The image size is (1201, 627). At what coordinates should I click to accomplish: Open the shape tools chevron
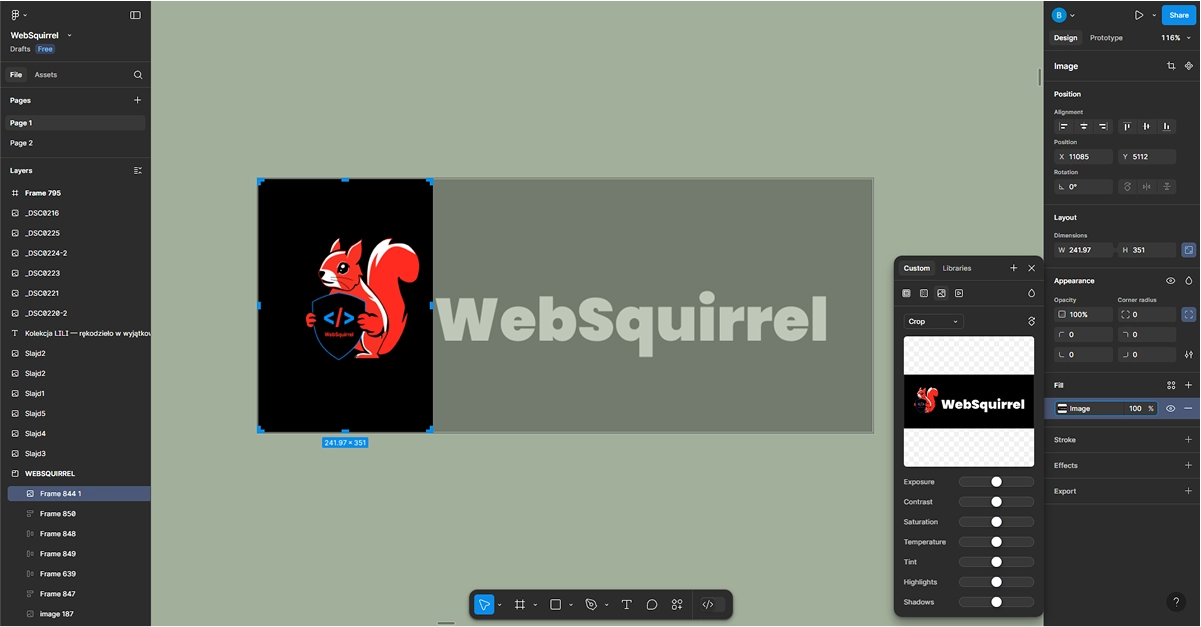[571, 604]
